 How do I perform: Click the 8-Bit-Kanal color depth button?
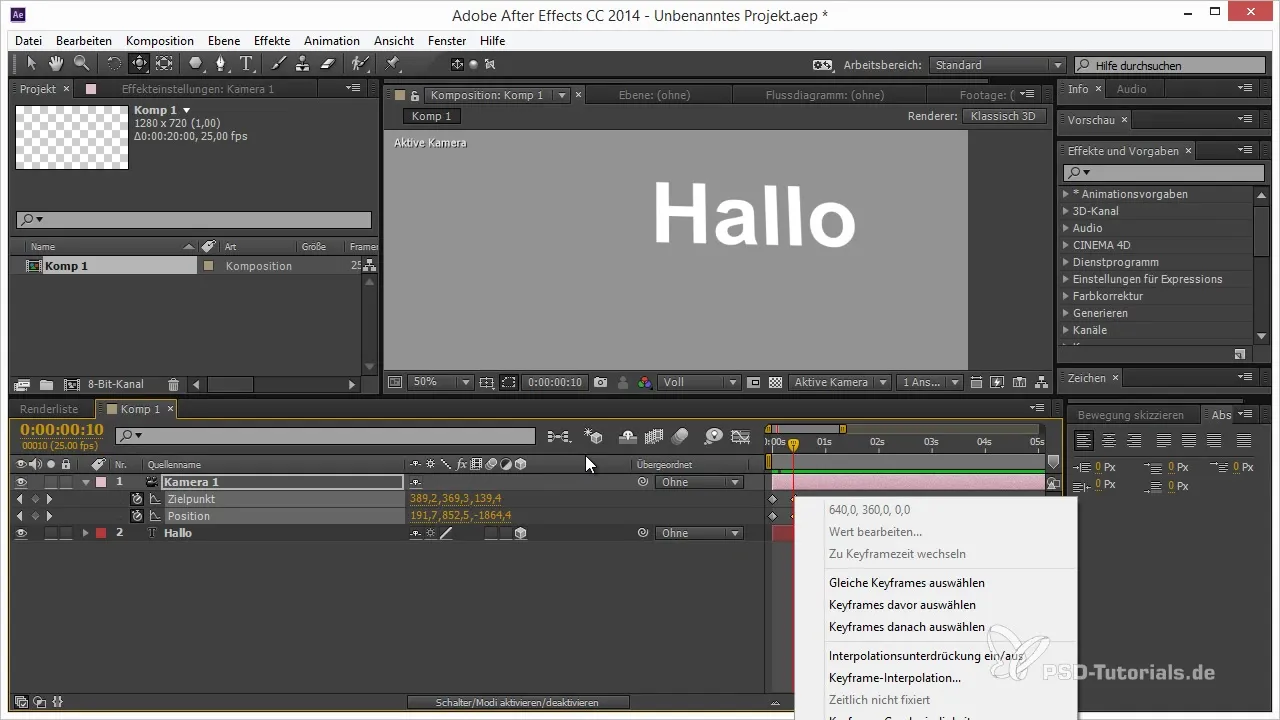(116, 384)
